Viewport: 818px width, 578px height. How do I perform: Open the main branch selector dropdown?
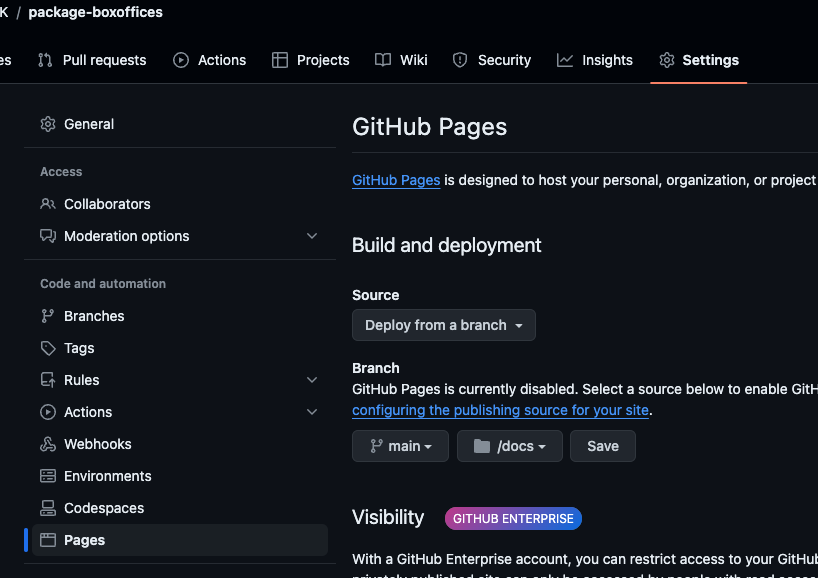click(x=400, y=446)
